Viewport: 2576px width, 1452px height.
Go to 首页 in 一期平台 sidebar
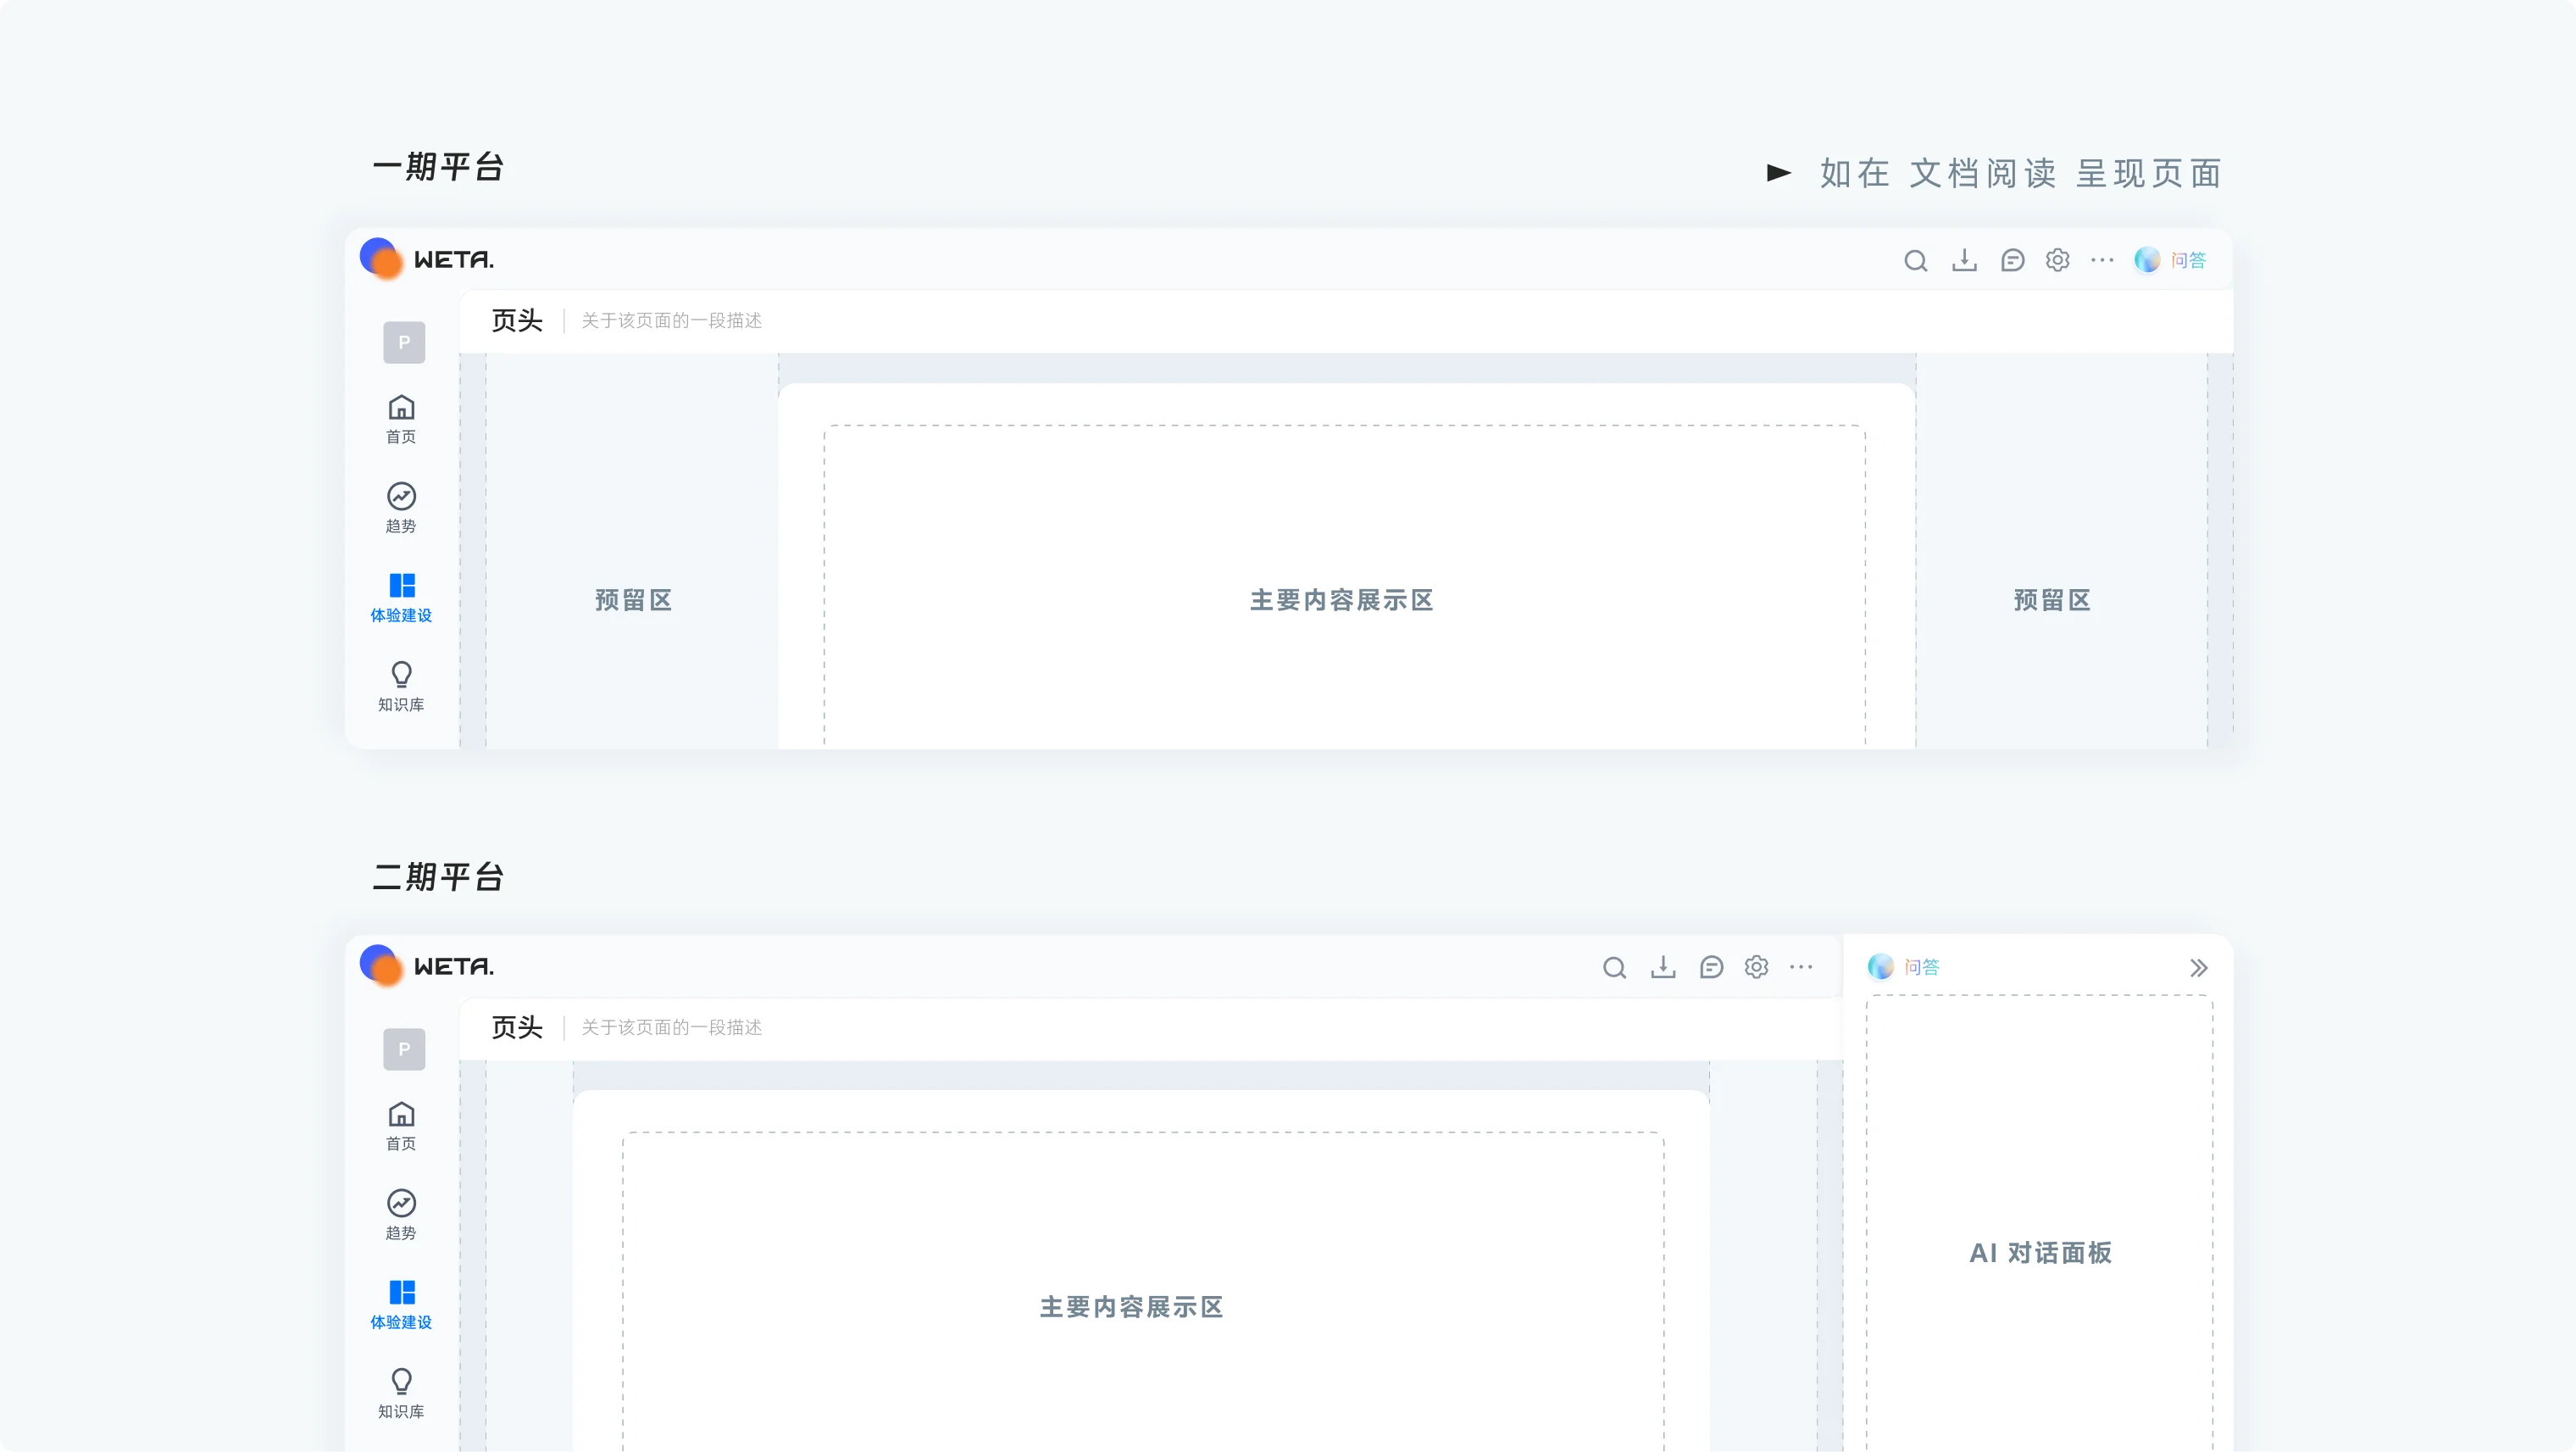pyautogui.click(x=401, y=419)
